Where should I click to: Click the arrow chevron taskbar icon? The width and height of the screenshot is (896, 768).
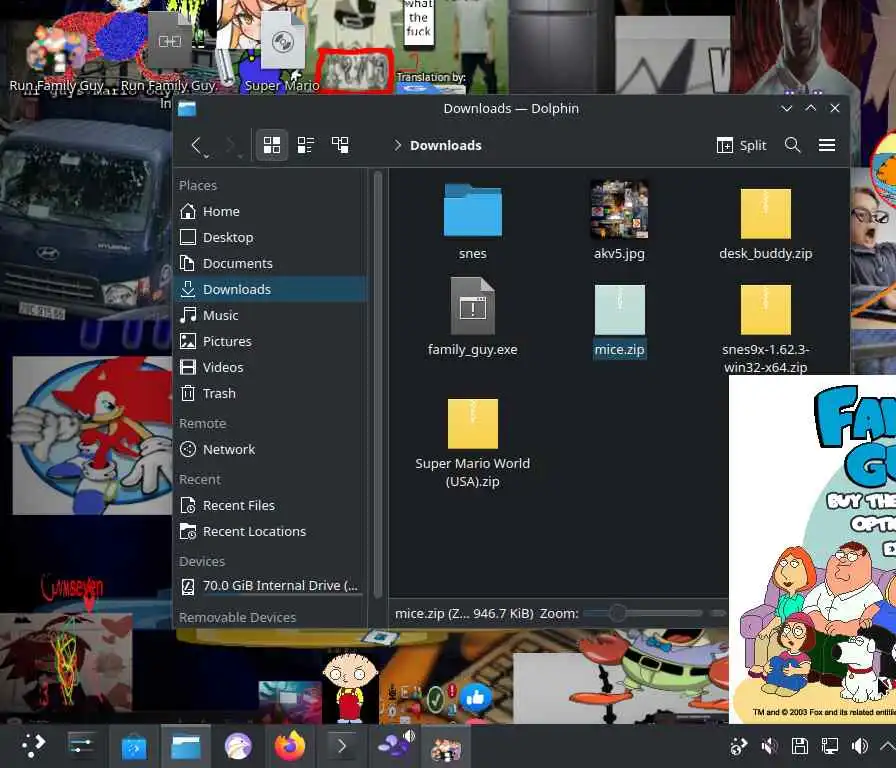coord(342,746)
